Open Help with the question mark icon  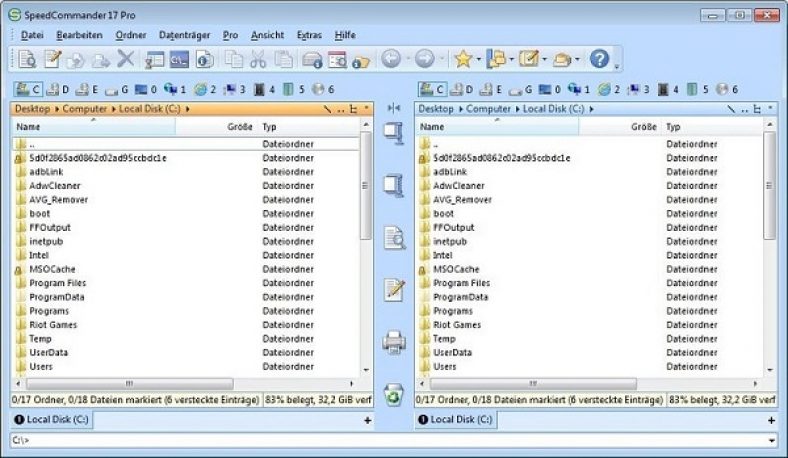point(599,59)
